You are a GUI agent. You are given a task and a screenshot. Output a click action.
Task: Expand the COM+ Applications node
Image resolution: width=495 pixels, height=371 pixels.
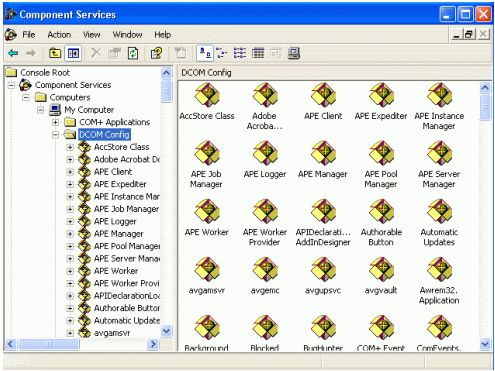pyautogui.click(x=55, y=122)
